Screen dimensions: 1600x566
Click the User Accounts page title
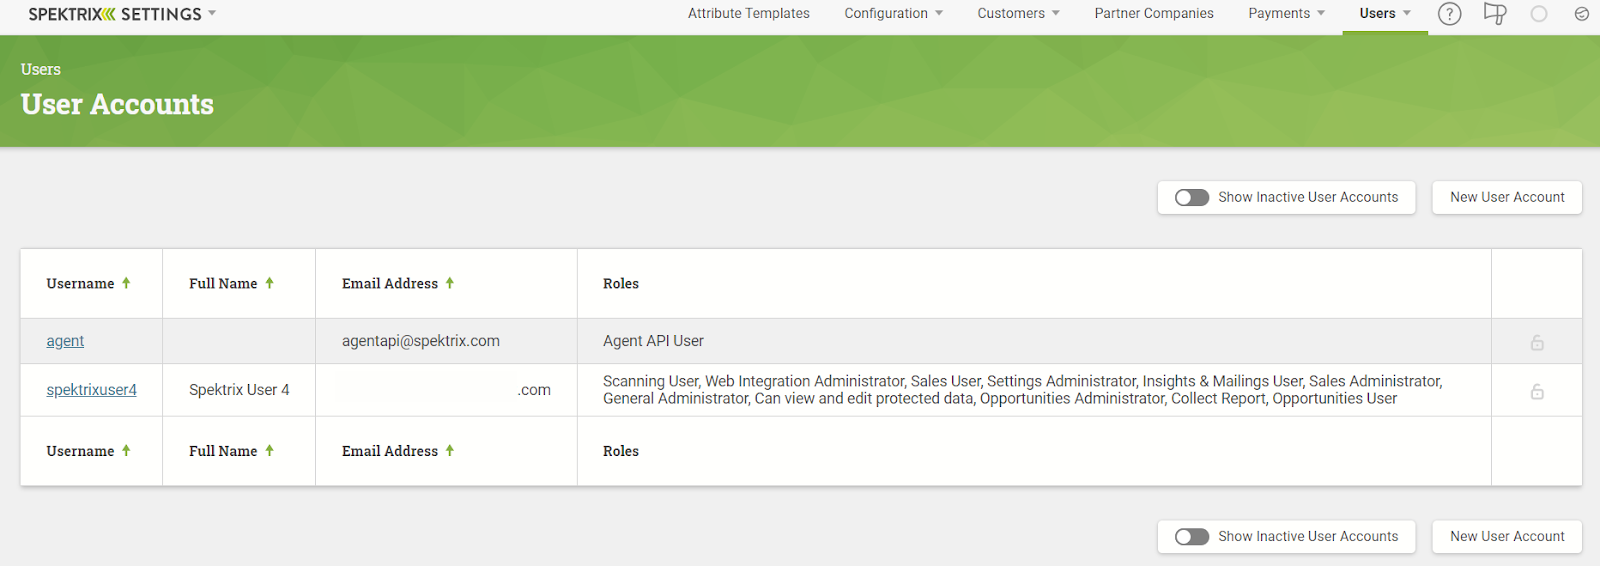coord(117,104)
